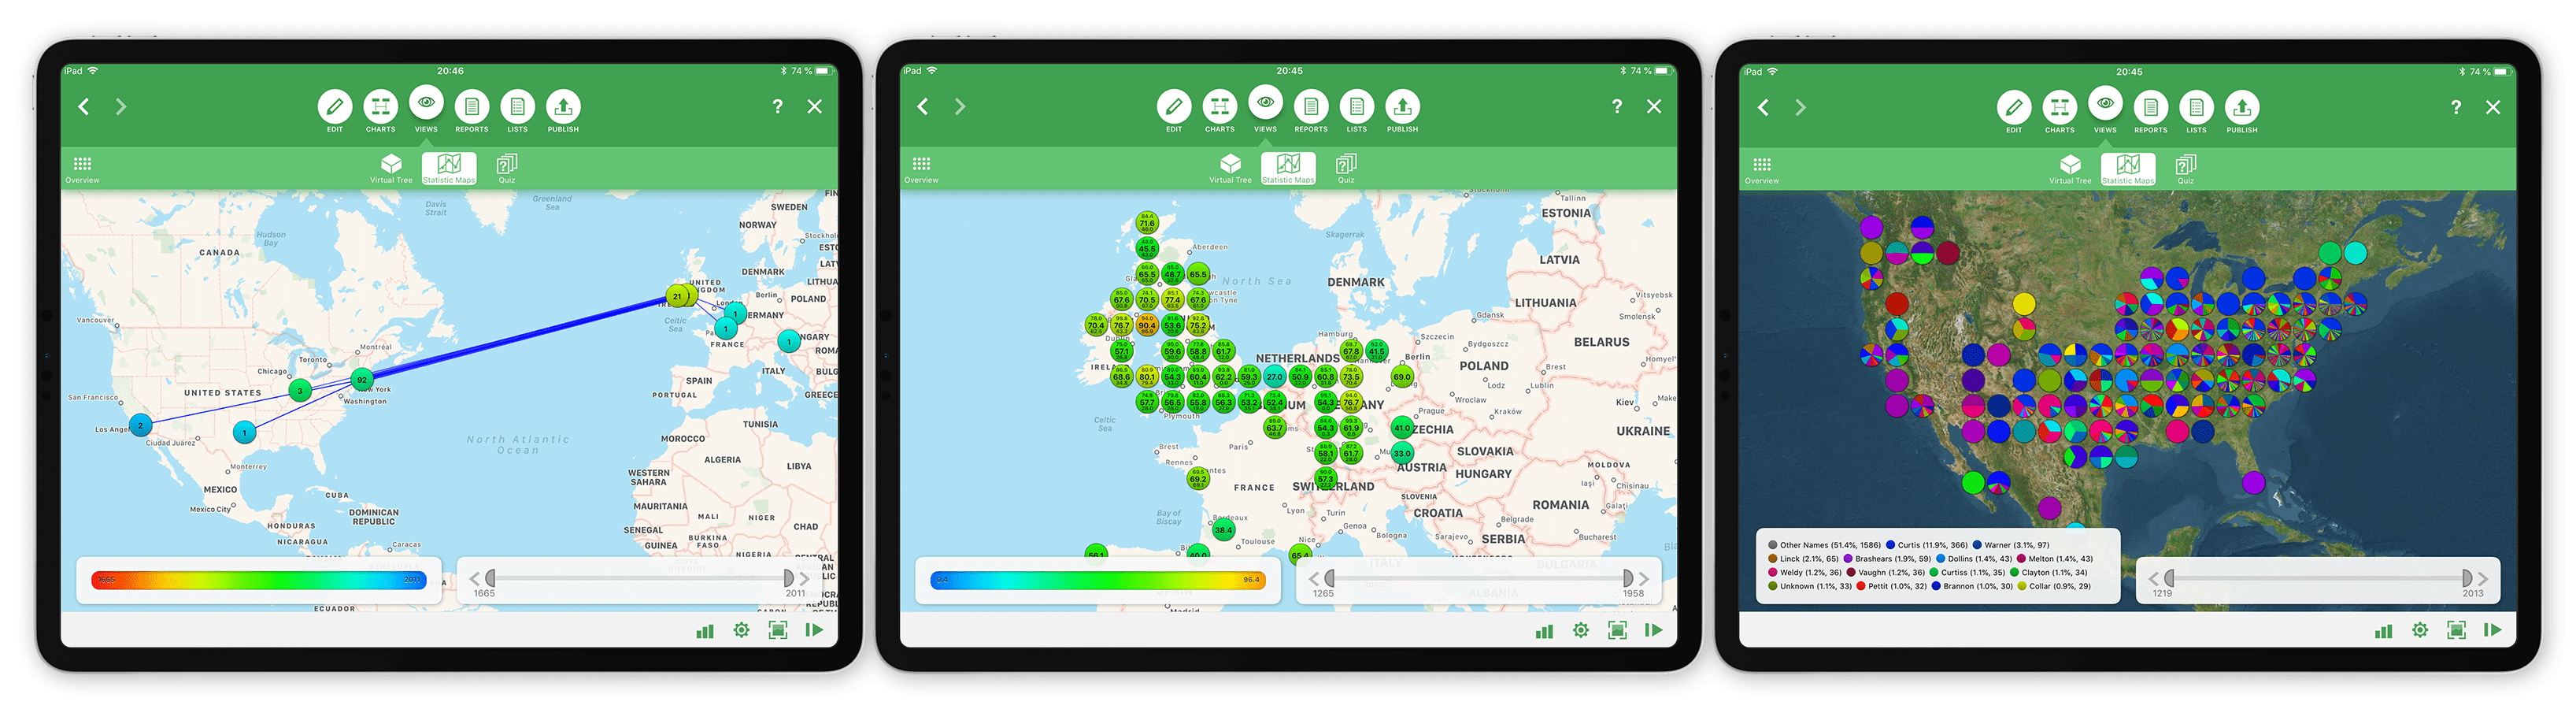
Task: Grab 2011 end handle on left iPad slider
Action: coord(788,578)
